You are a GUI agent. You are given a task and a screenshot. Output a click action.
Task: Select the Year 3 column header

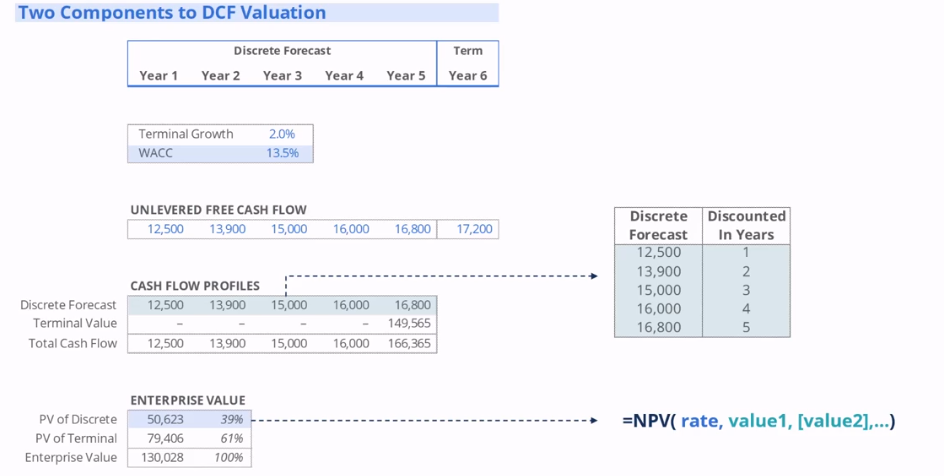click(x=283, y=75)
